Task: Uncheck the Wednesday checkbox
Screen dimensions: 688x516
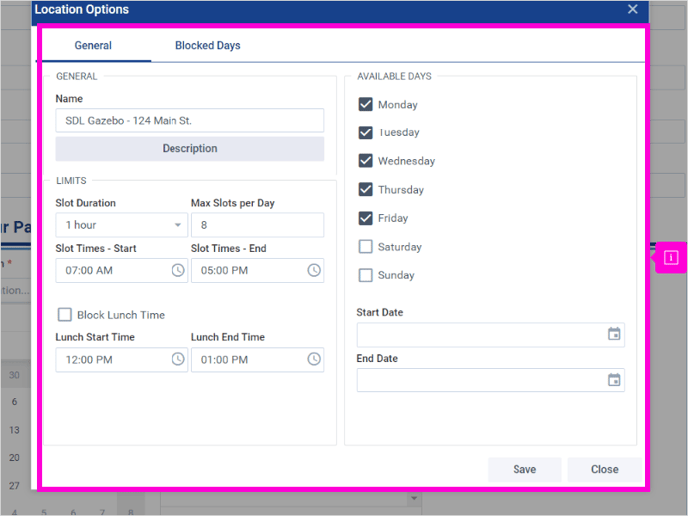Action: [x=366, y=161]
